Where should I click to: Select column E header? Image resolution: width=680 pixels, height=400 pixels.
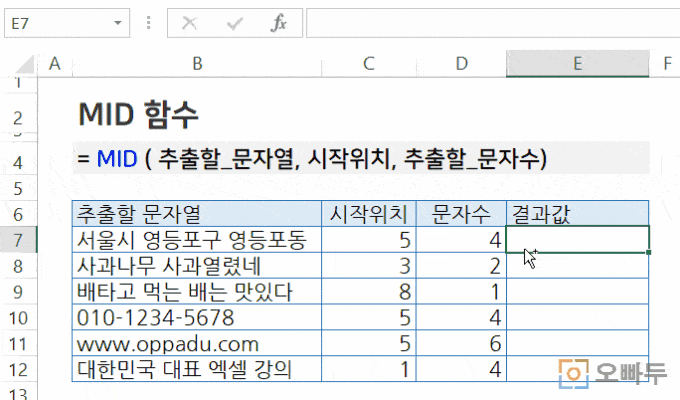click(578, 64)
